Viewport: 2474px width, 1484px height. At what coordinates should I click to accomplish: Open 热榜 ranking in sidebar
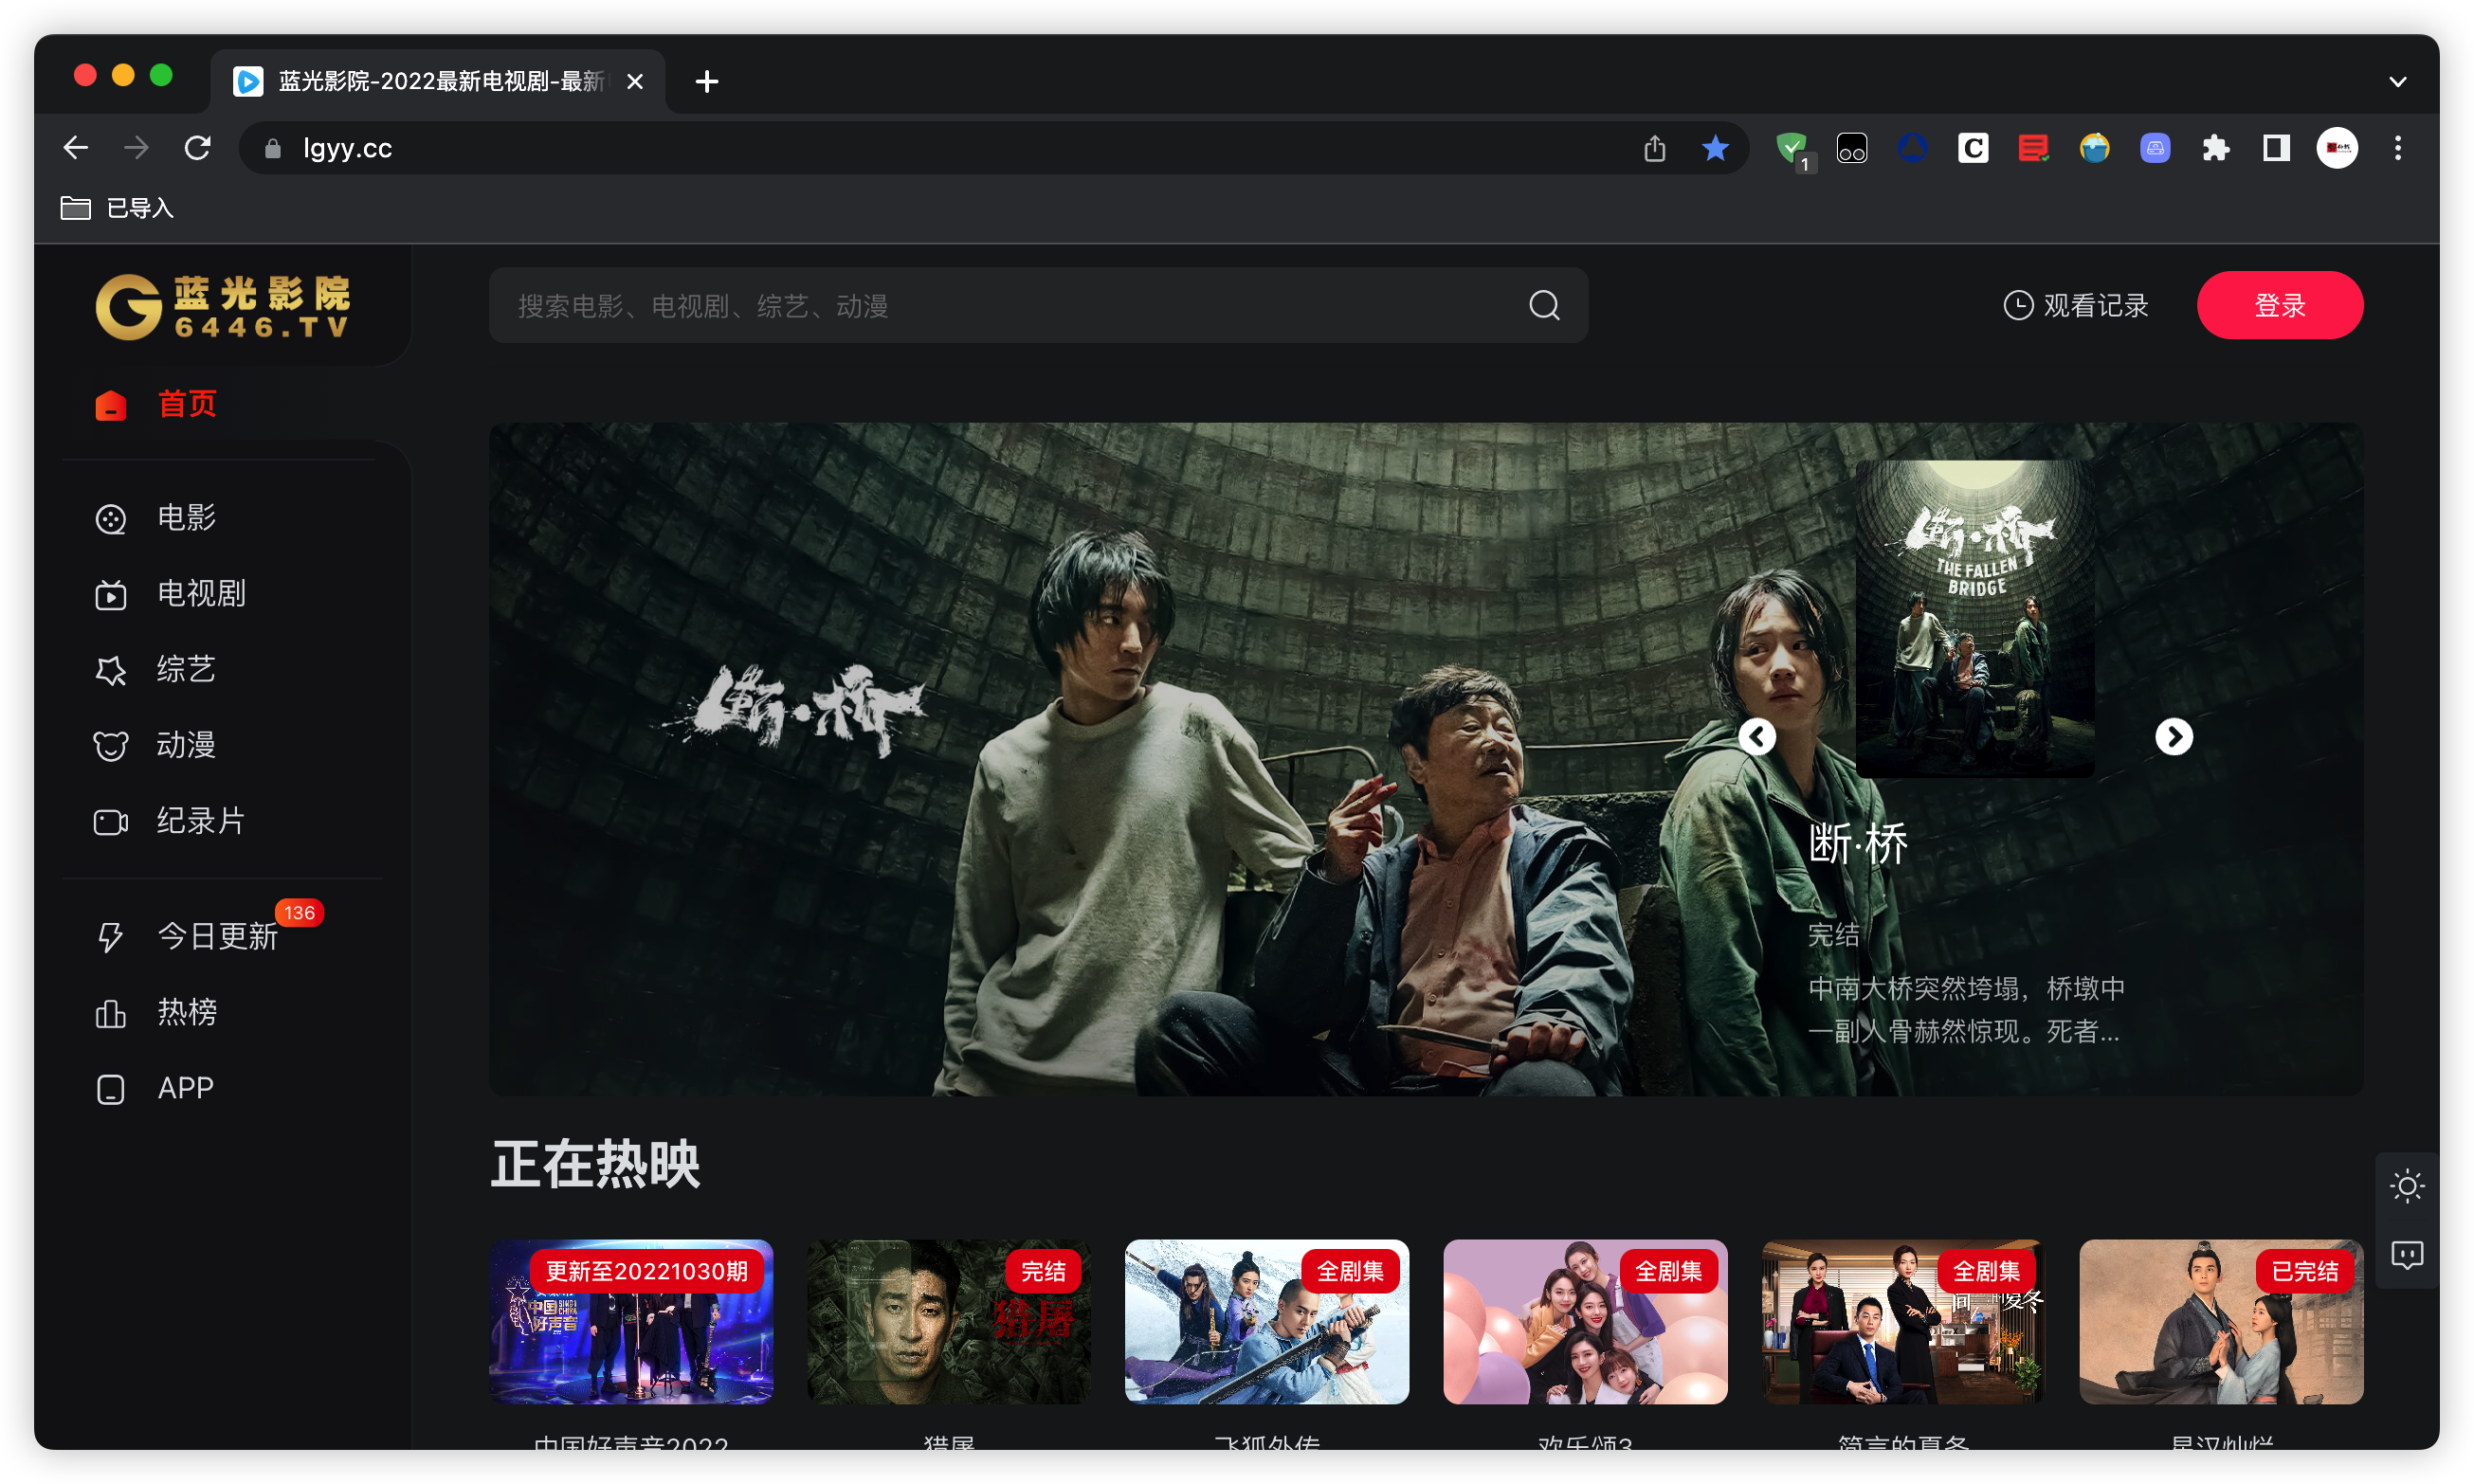coord(156,1012)
